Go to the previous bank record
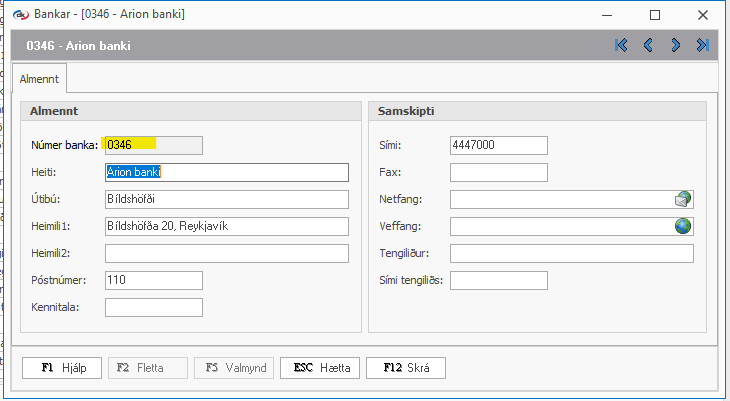The image size is (730, 401). click(648, 46)
